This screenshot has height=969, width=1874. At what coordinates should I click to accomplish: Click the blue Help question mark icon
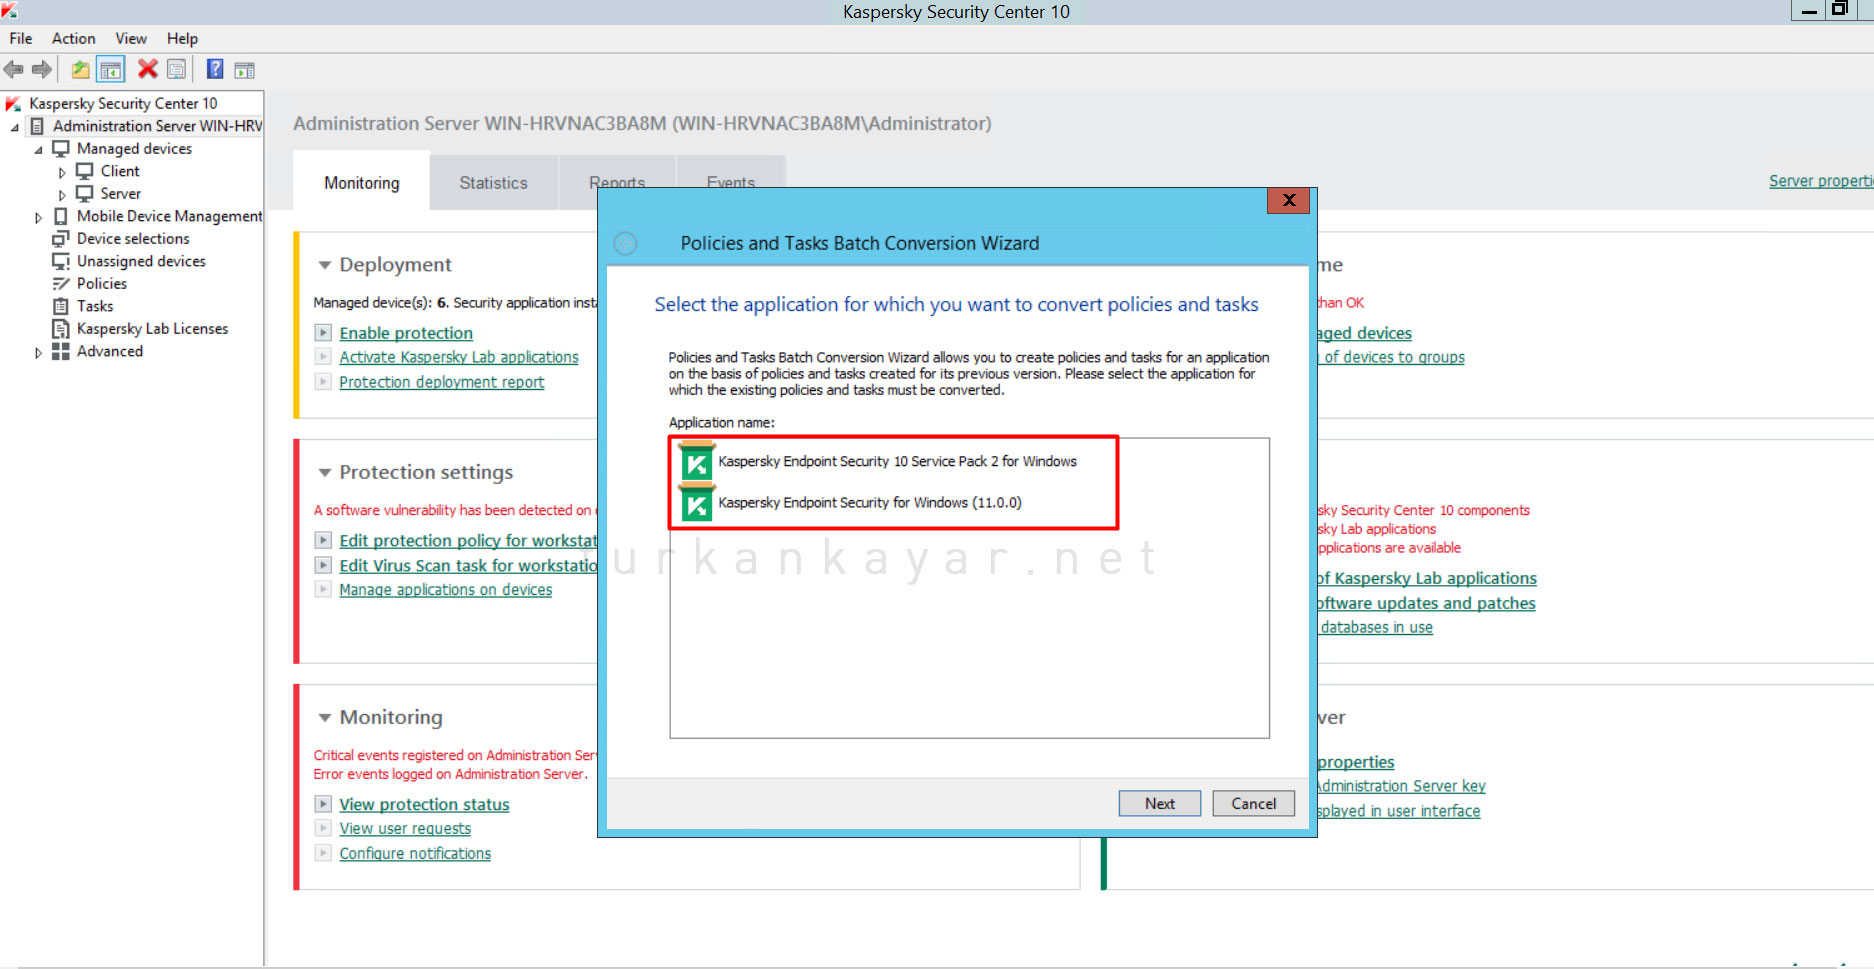214,69
